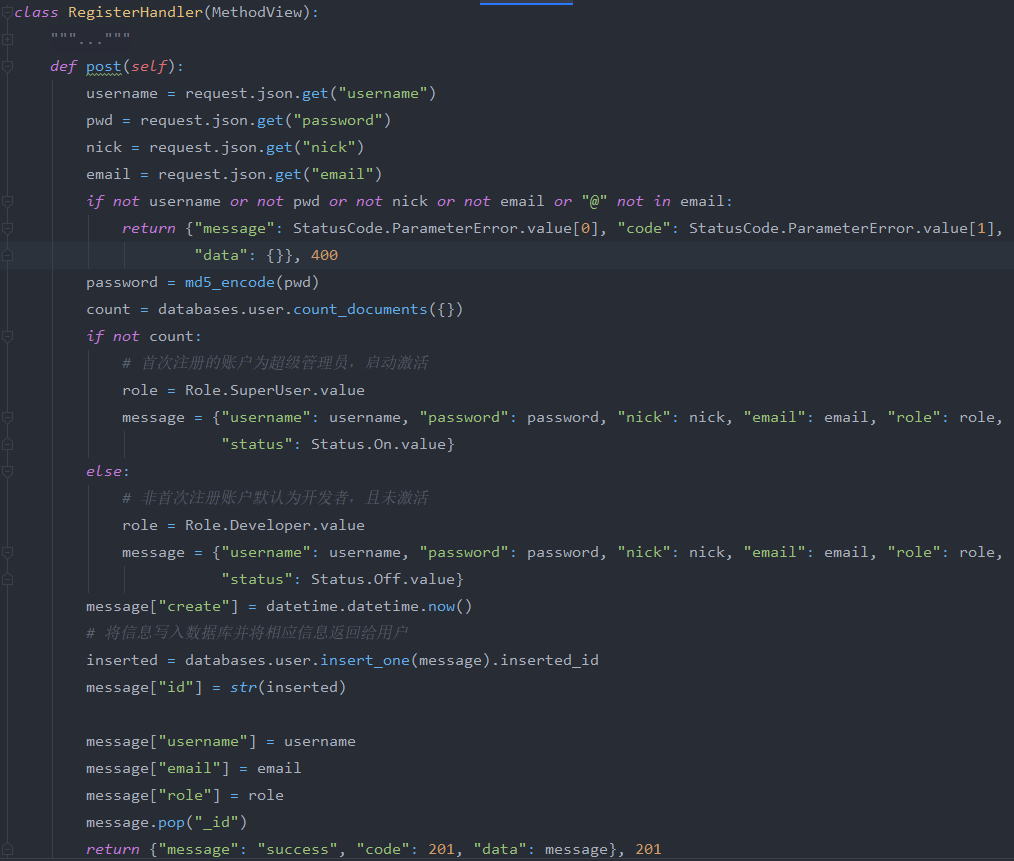Click fold end marker beside Status.On.value line
1014x861 pixels.
(x=7, y=444)
